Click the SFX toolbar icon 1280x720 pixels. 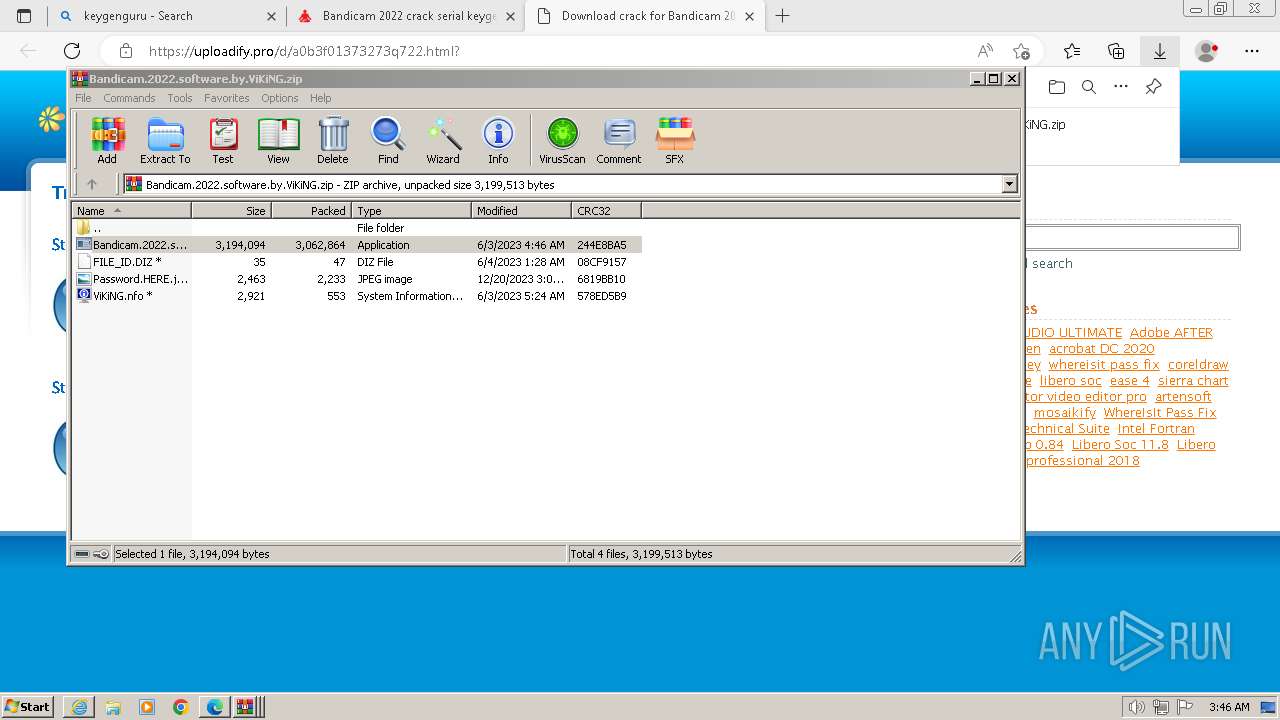click(675, 140)
